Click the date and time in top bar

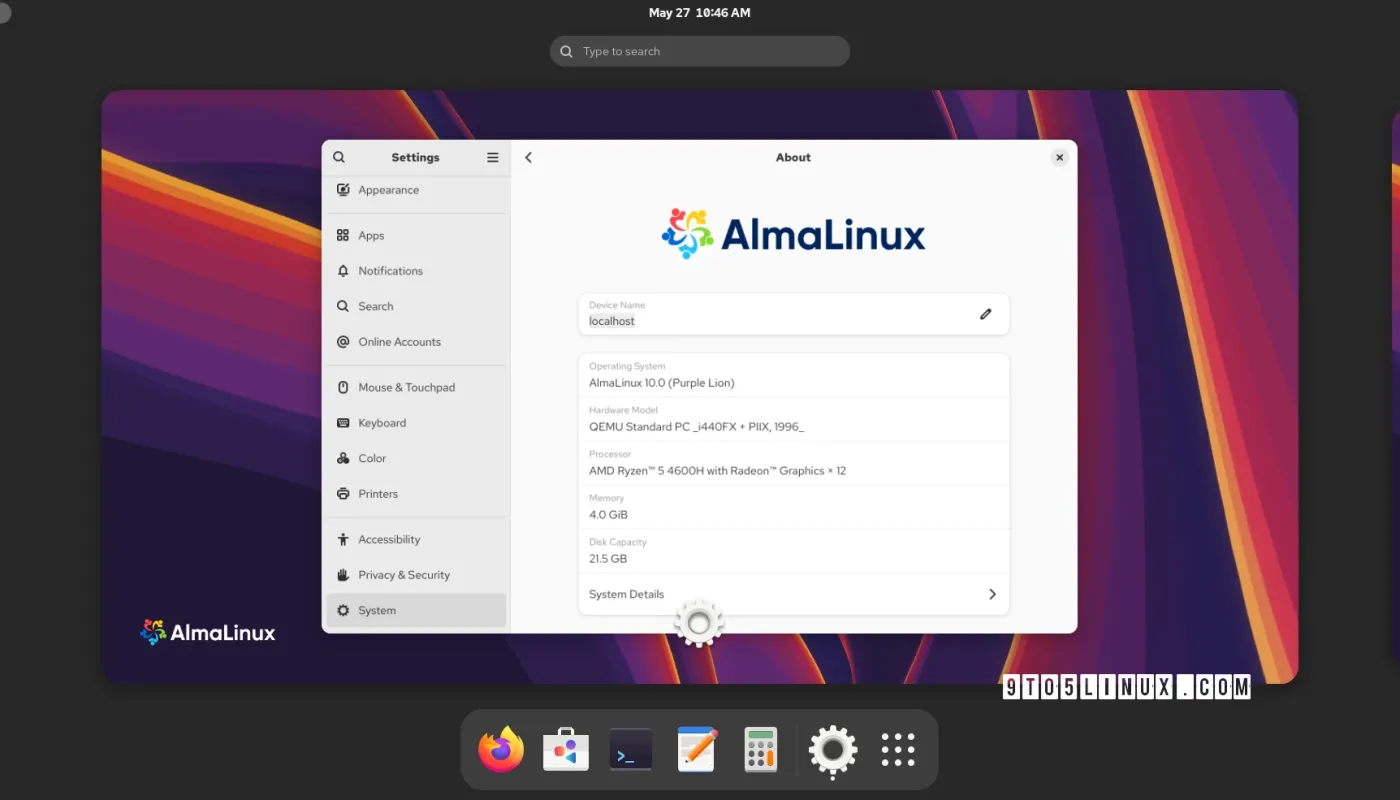699,13
